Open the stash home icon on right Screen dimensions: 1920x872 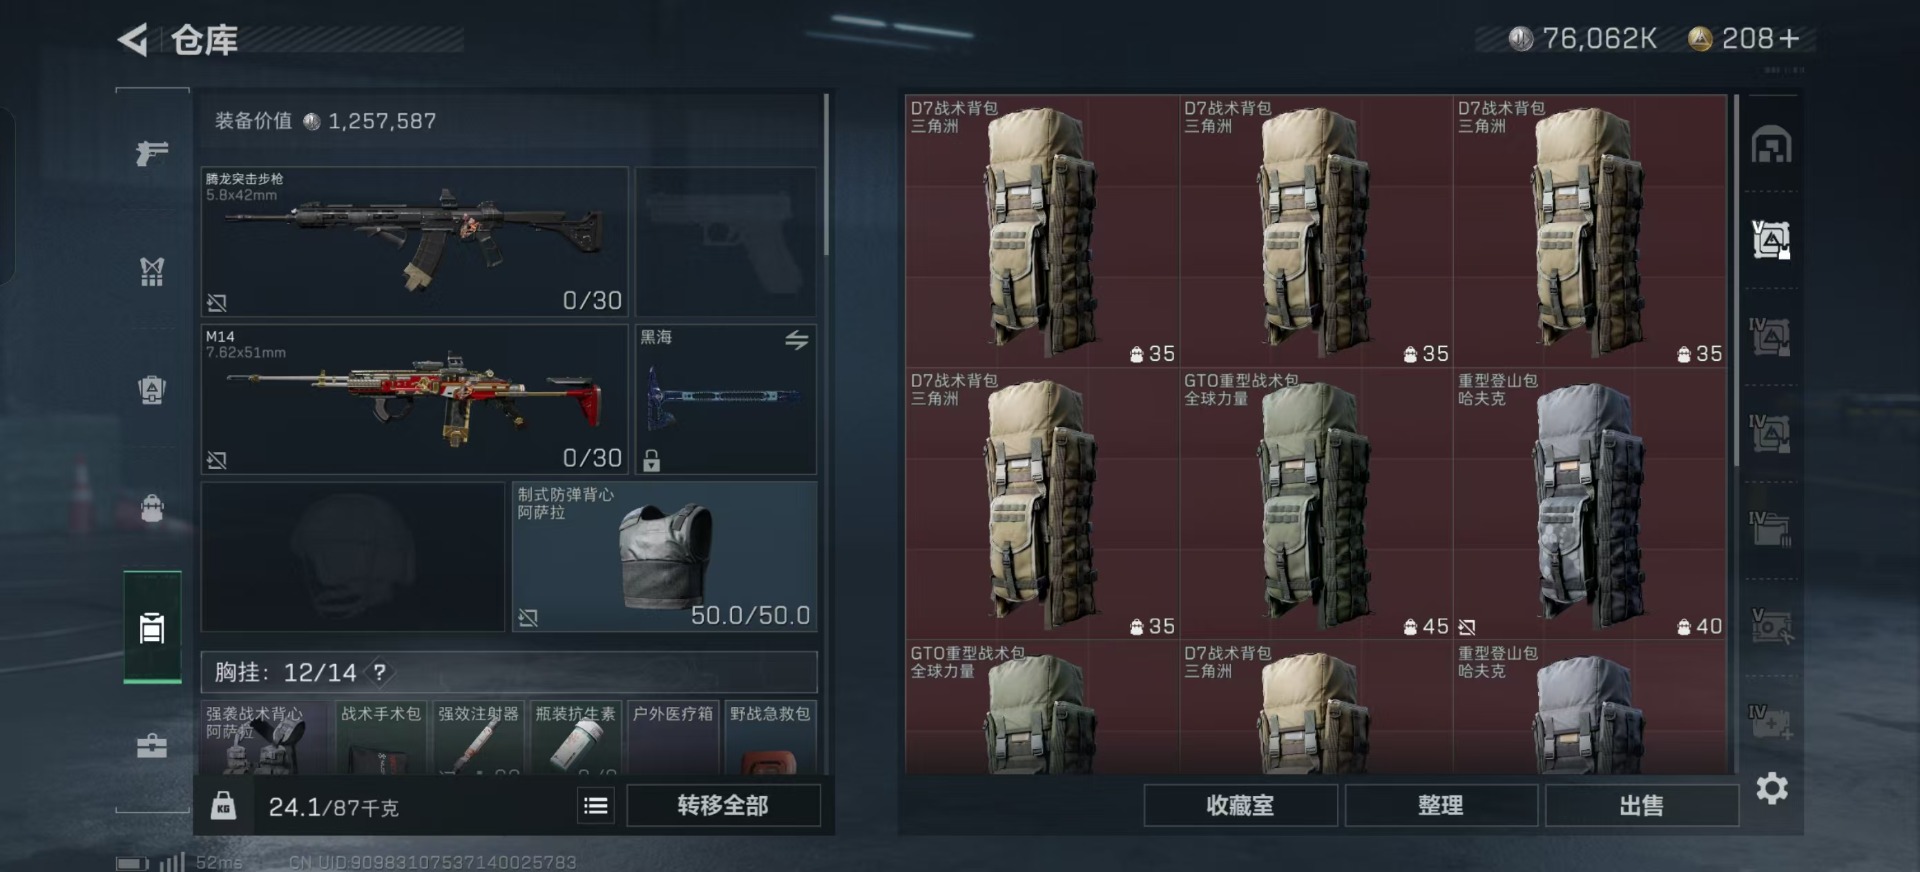coord(1771,145)
